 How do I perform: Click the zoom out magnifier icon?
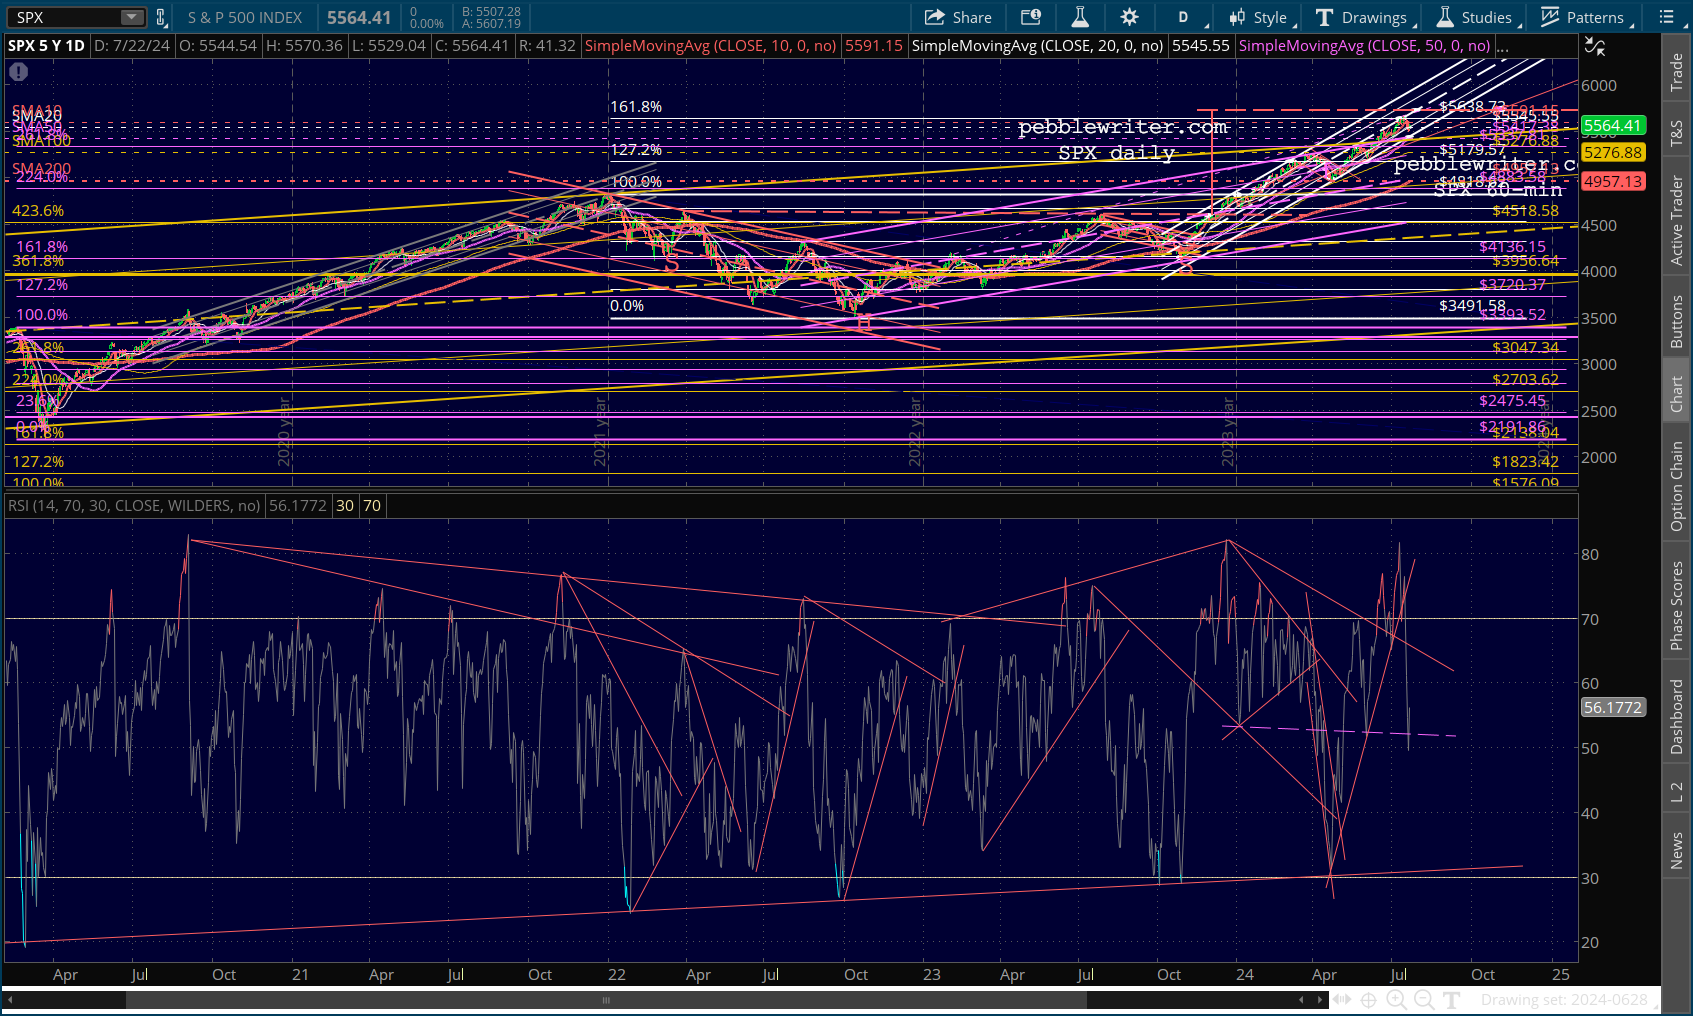point(1424,999)
